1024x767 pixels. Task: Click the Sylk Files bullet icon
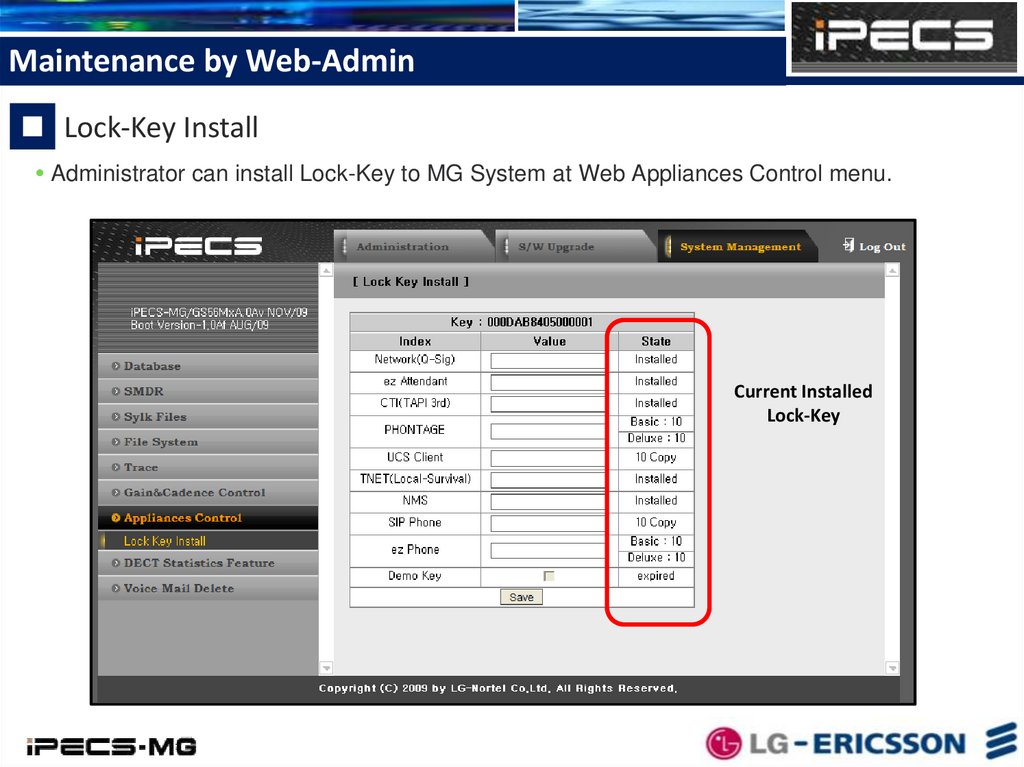(116, 417)
